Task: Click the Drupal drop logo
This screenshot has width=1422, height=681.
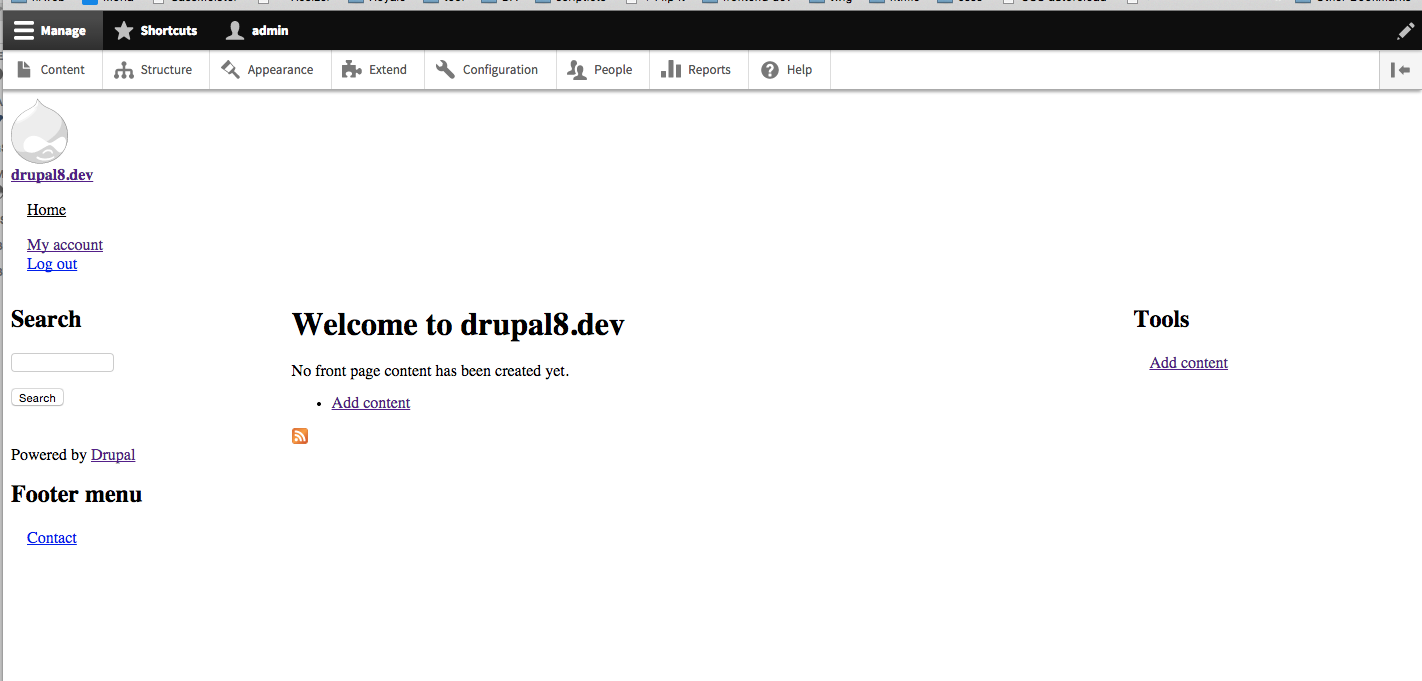Action: point(39,131)
